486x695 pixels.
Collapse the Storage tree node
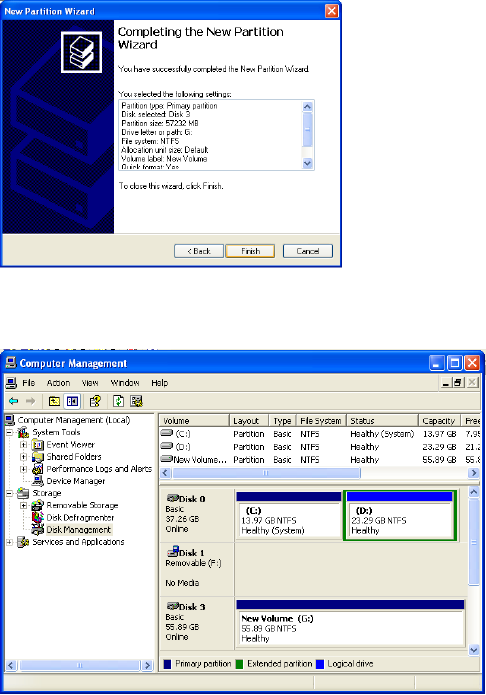[9, 493]
